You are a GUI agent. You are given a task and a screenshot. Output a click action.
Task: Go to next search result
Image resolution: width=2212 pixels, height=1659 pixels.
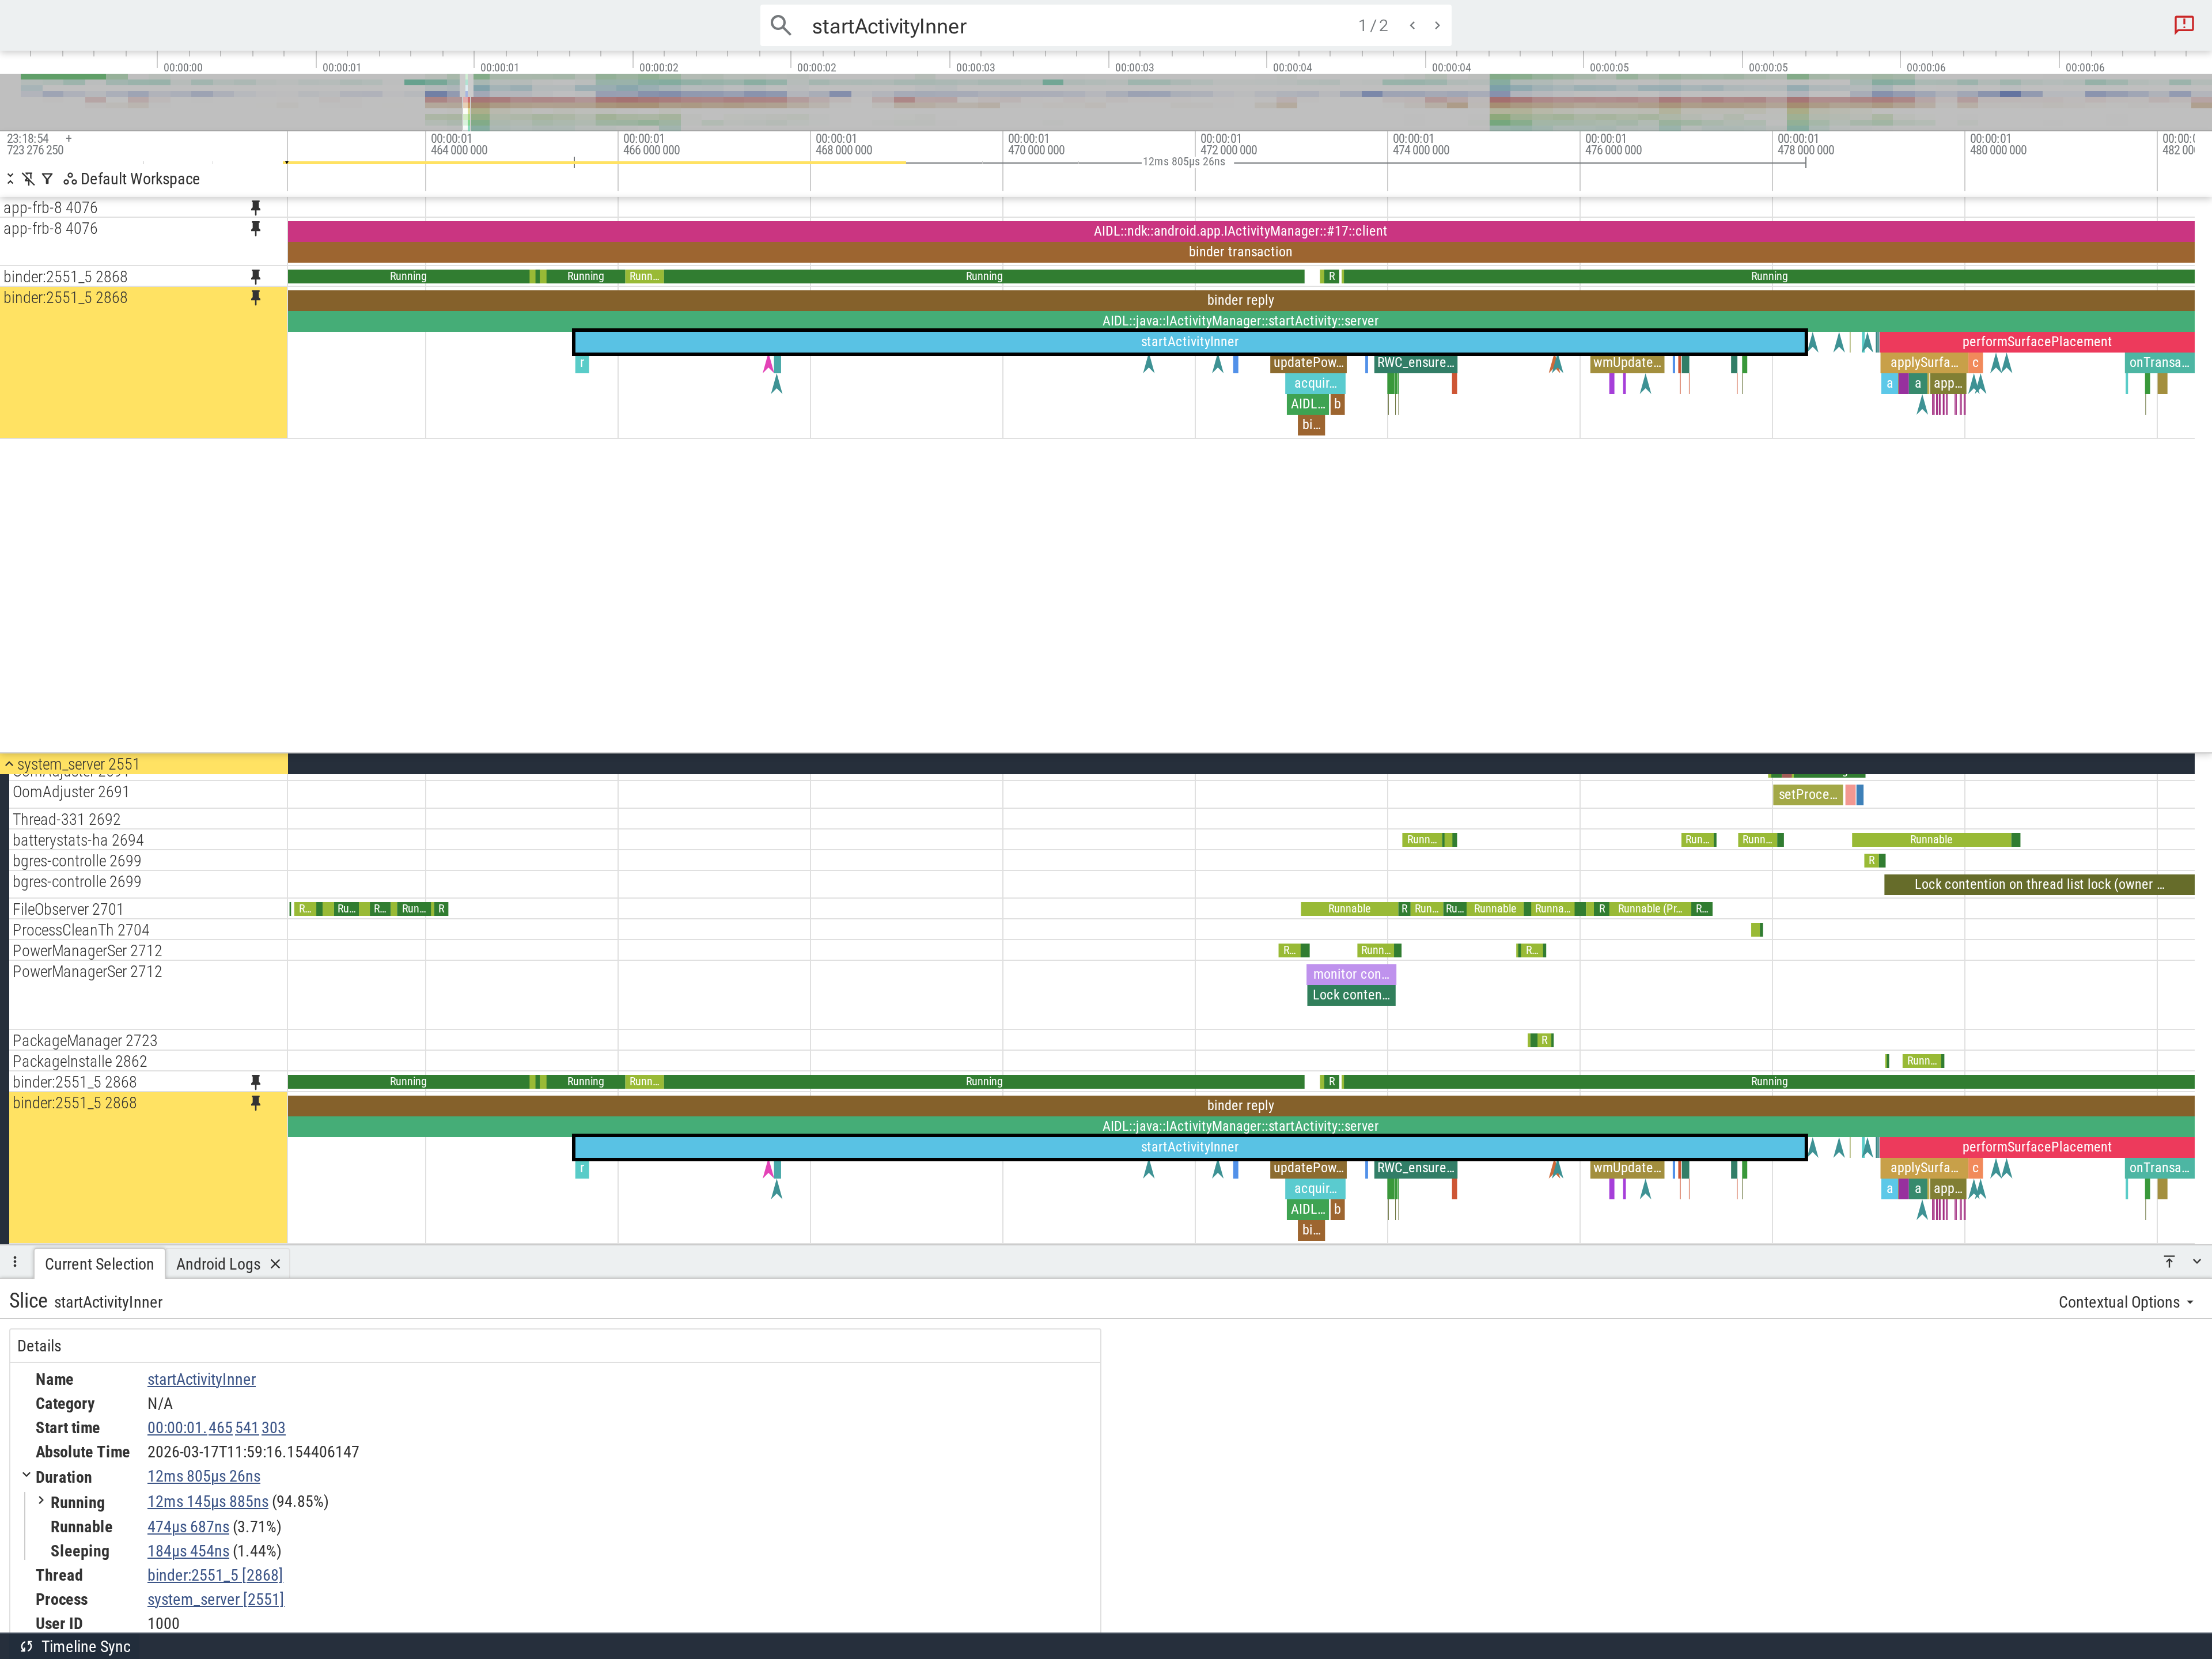pos(1437,26)
